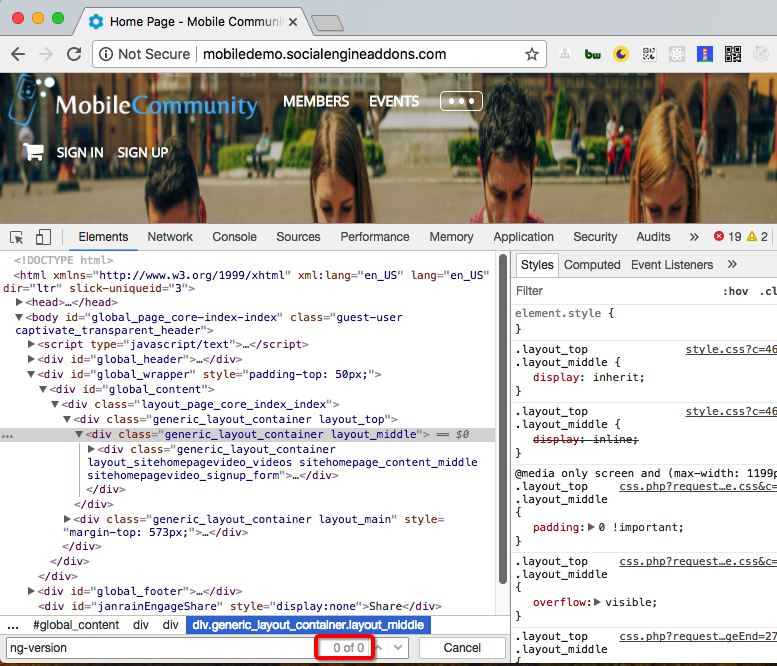Open a new browser tab
This screenshot has width=777, height=666.
pos(327,23)
